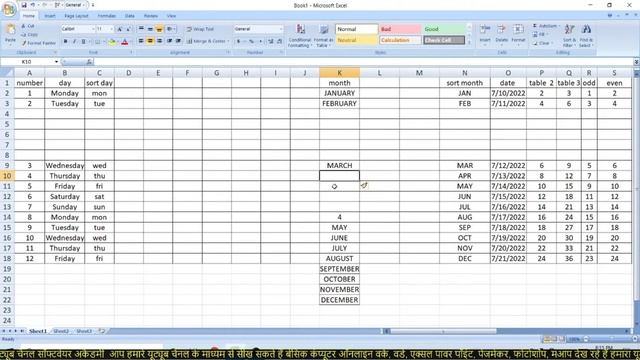Toggle Middle Align
640x360 pixels.
pos(150,29)
